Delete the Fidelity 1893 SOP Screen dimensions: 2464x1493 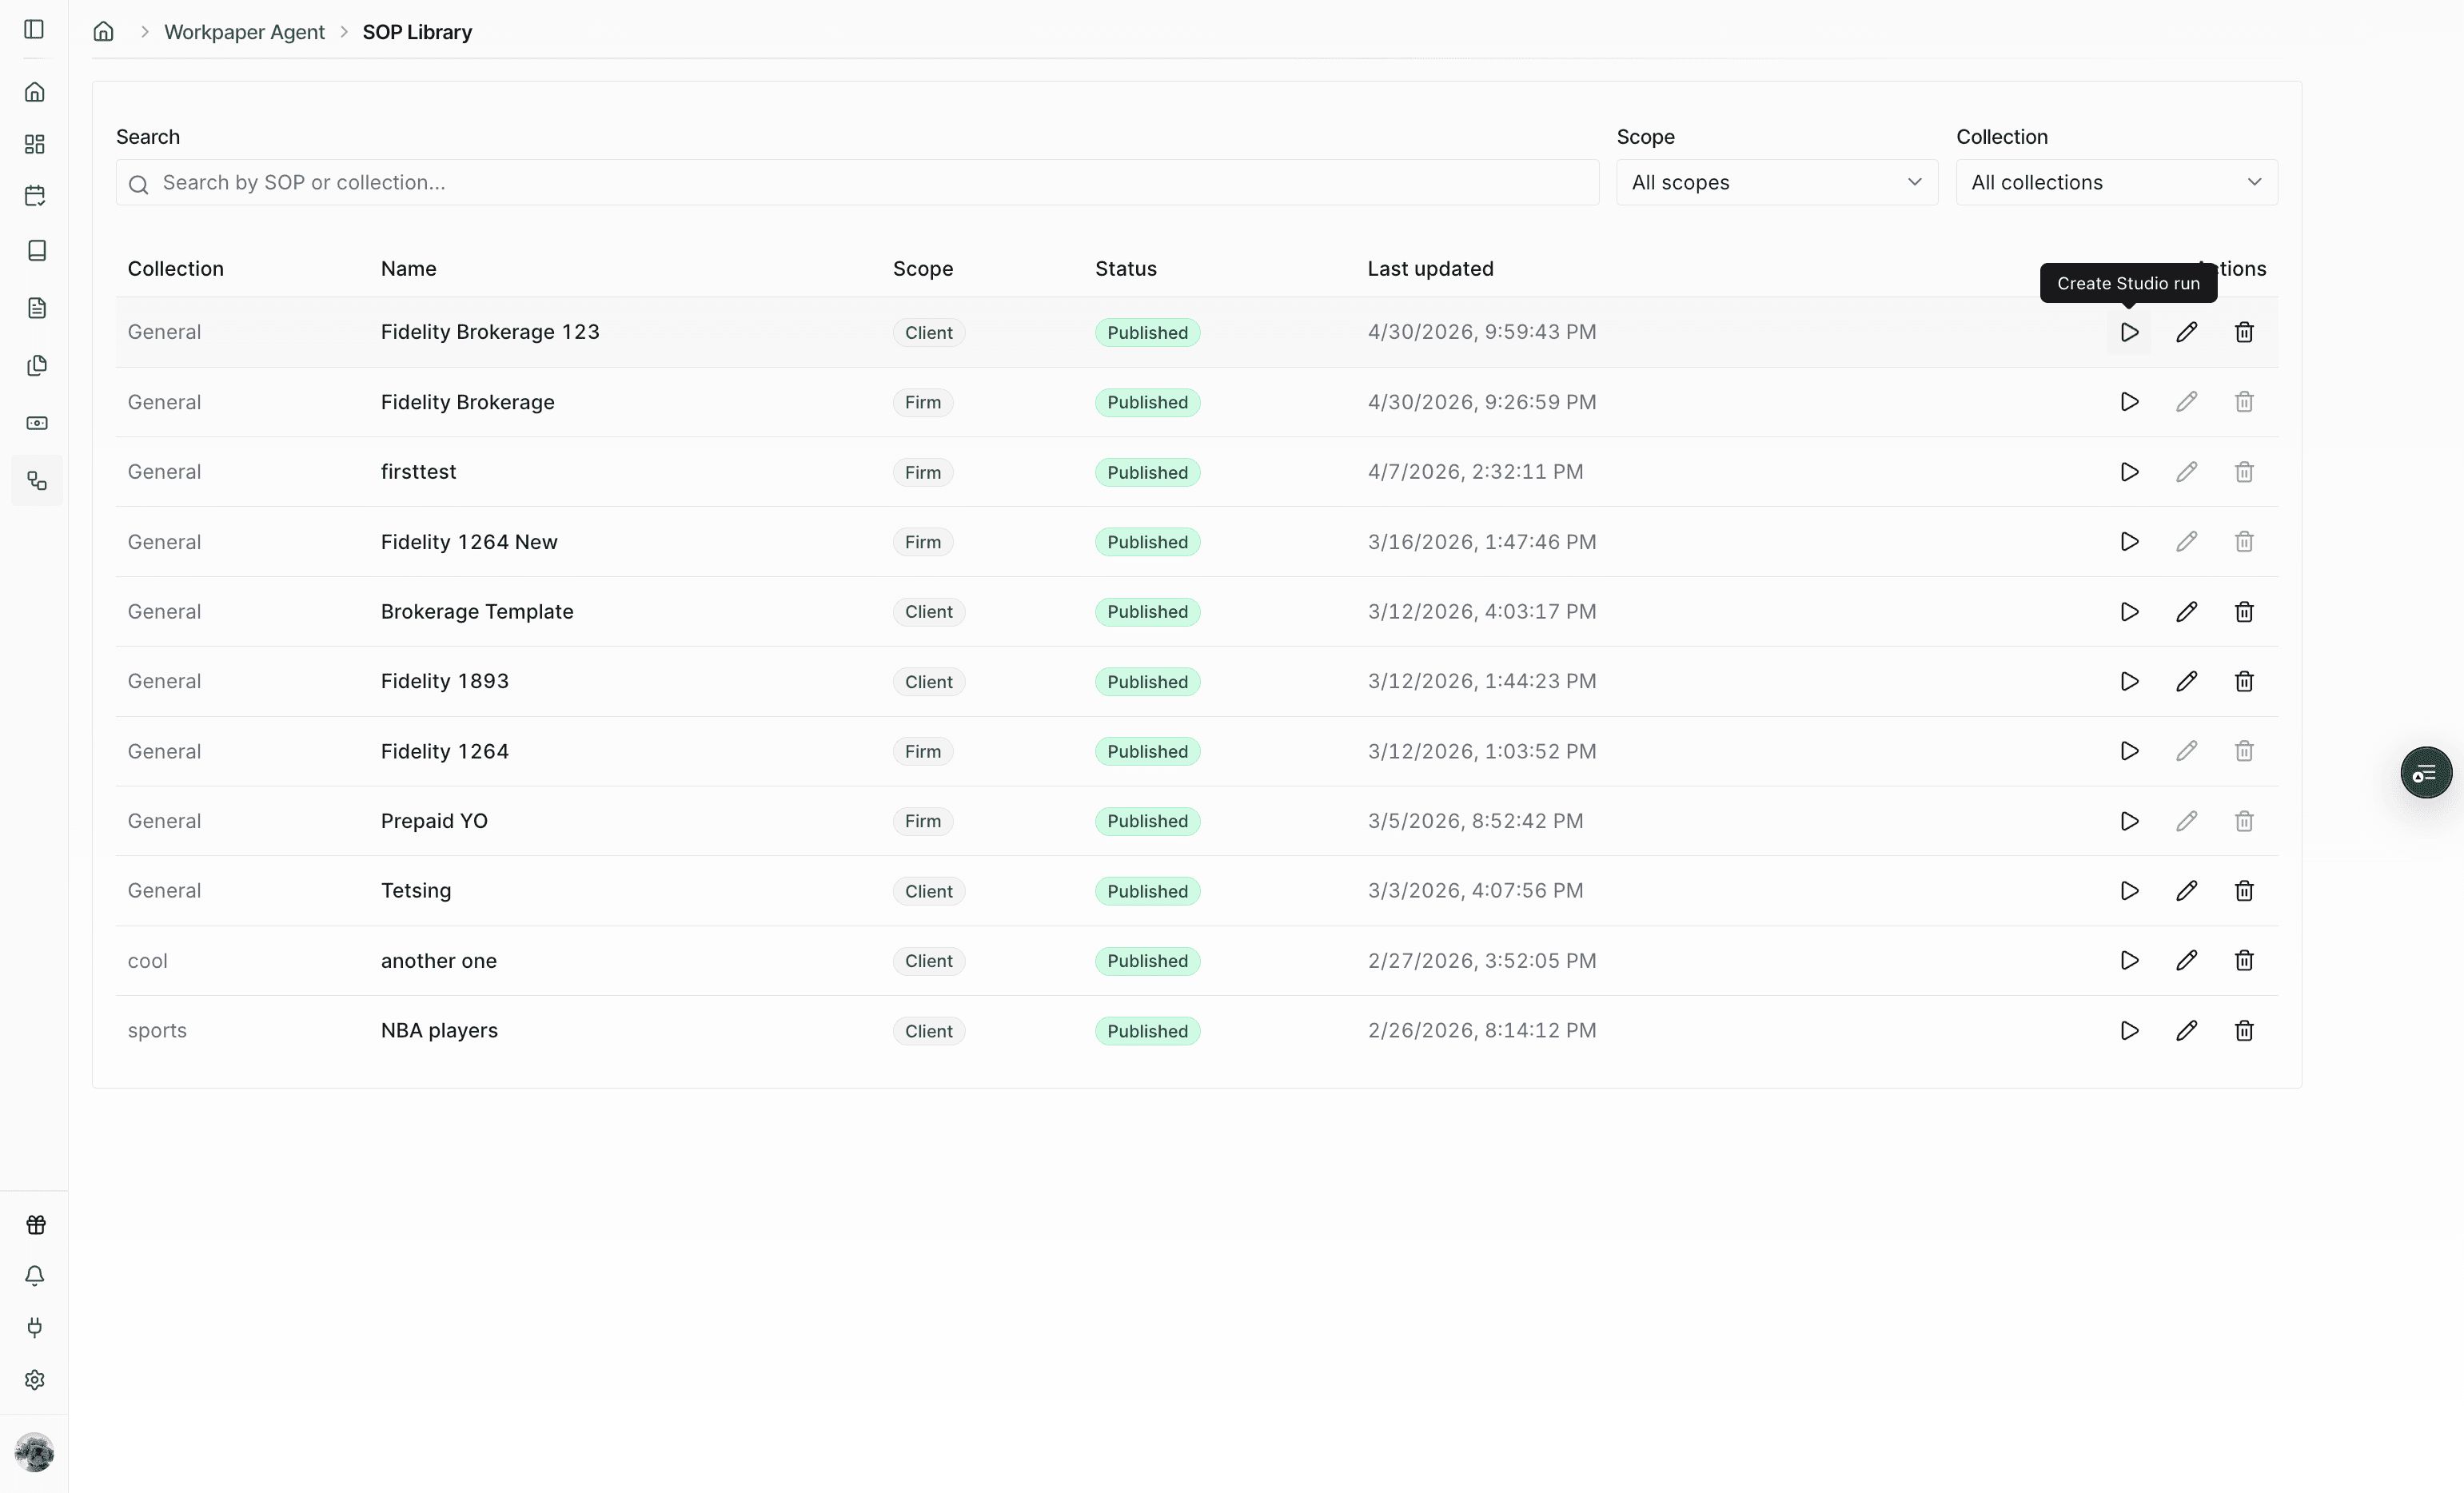pos(2244,681)
